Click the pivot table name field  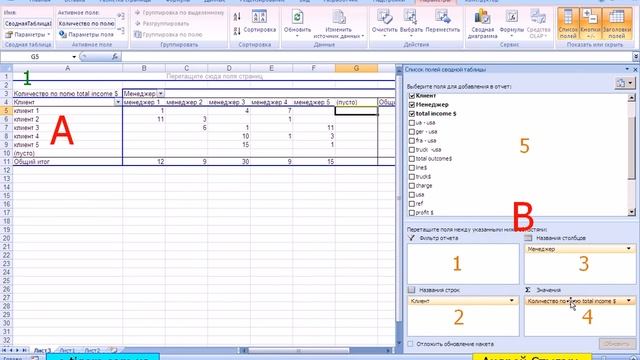(x=28, y=24)
